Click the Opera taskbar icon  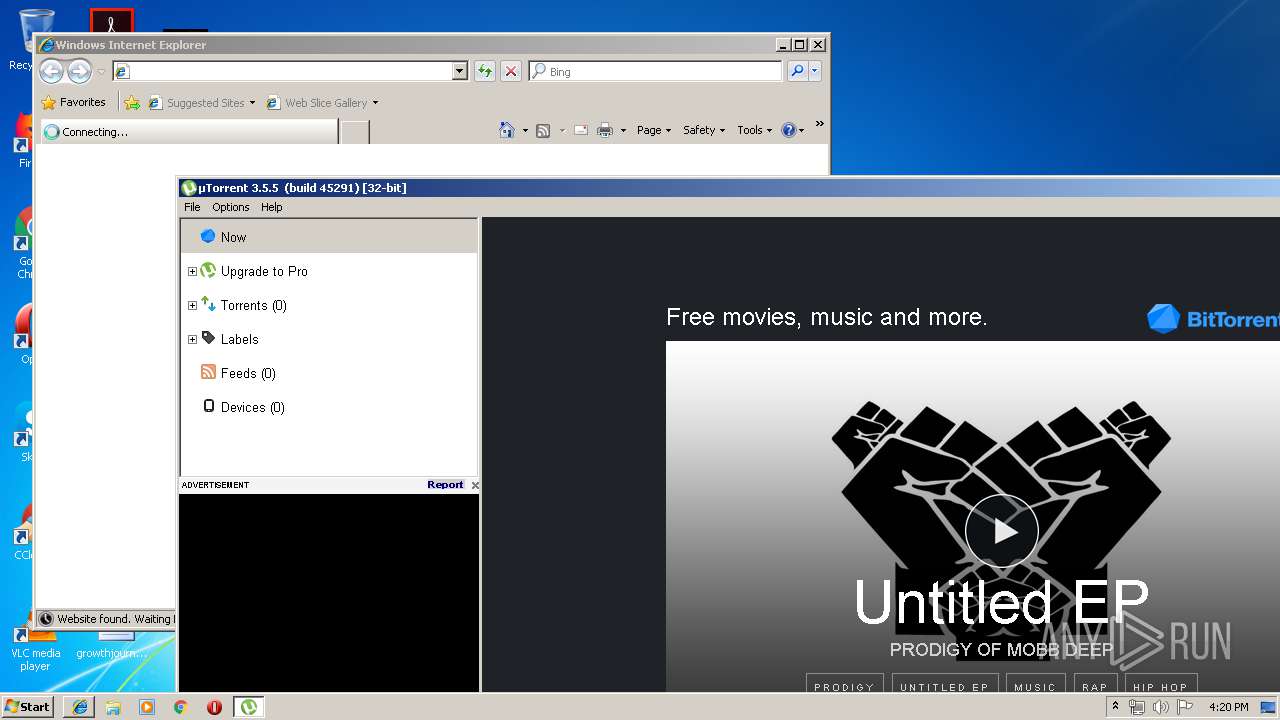(x=214, y=707)
